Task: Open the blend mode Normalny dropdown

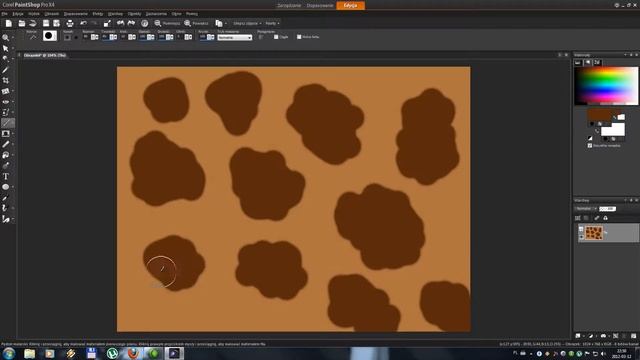Action: click(235, 37)
